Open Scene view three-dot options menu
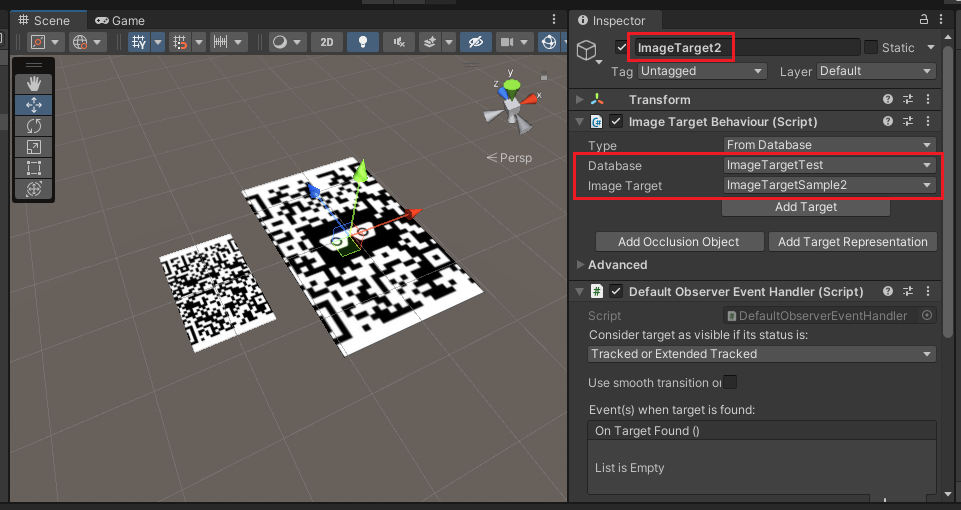Screen dimensions: 961x510 click(x=554, y=20)
